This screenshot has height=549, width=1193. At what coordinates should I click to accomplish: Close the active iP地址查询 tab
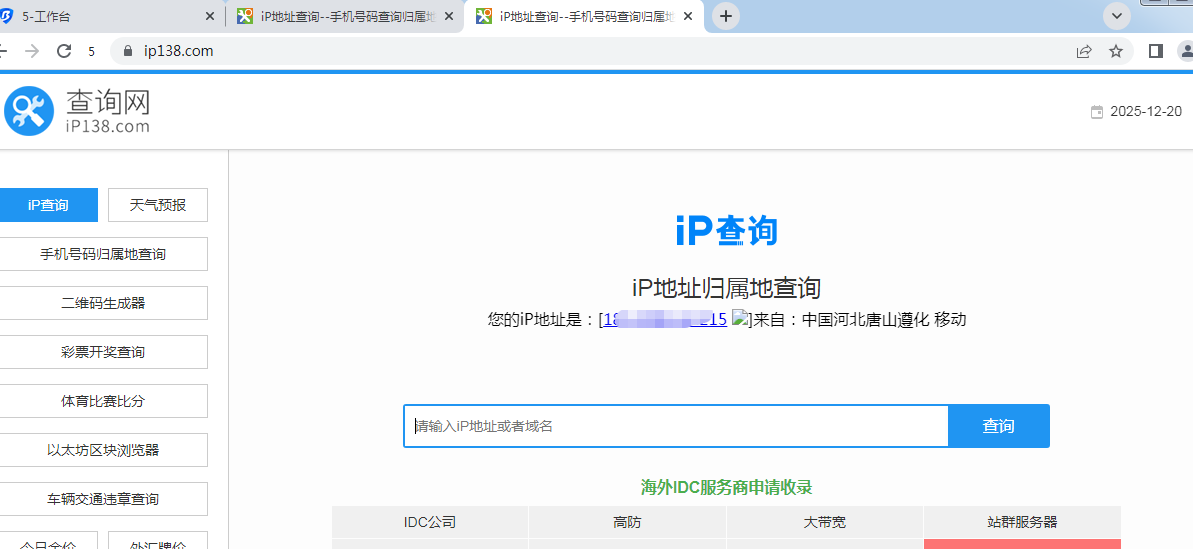pyautogui.click(x=688, y=16)
